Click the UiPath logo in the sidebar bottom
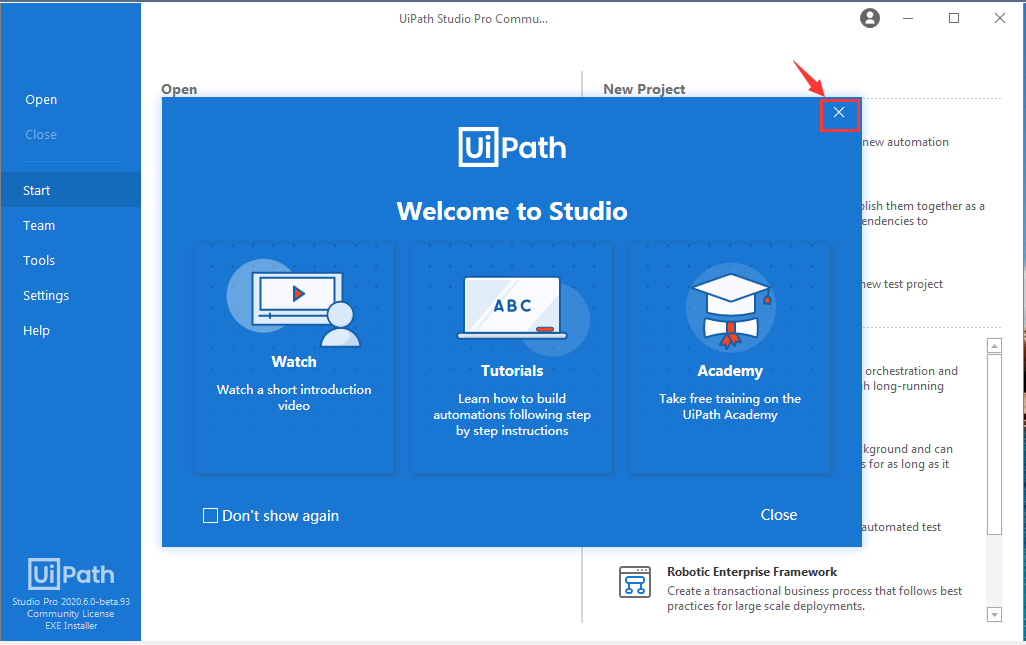 pos(71,574)
